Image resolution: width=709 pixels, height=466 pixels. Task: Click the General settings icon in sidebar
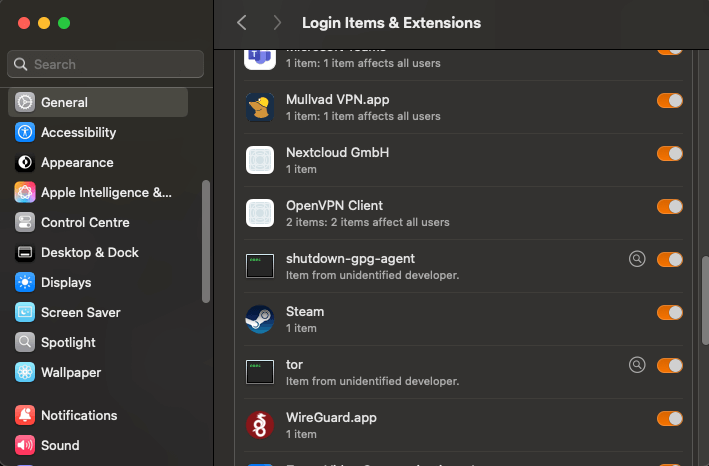[25, 102]
